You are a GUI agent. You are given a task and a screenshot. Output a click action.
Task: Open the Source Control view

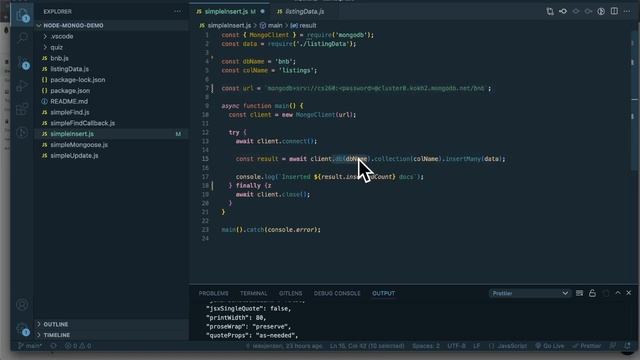[22, 62]
